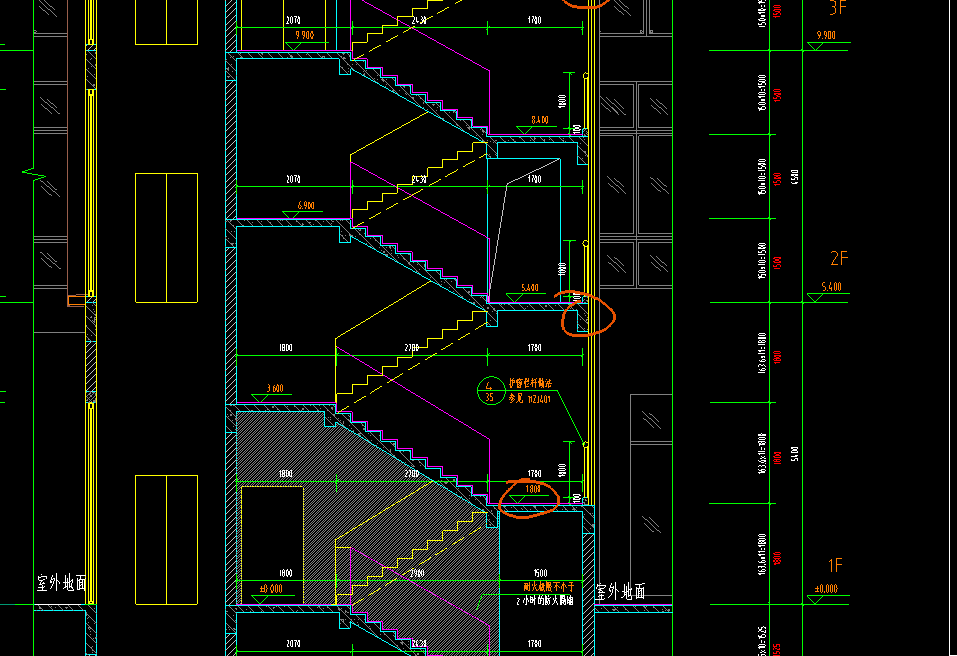Click the 4/35 detail callout circle

tap(489, 391)
